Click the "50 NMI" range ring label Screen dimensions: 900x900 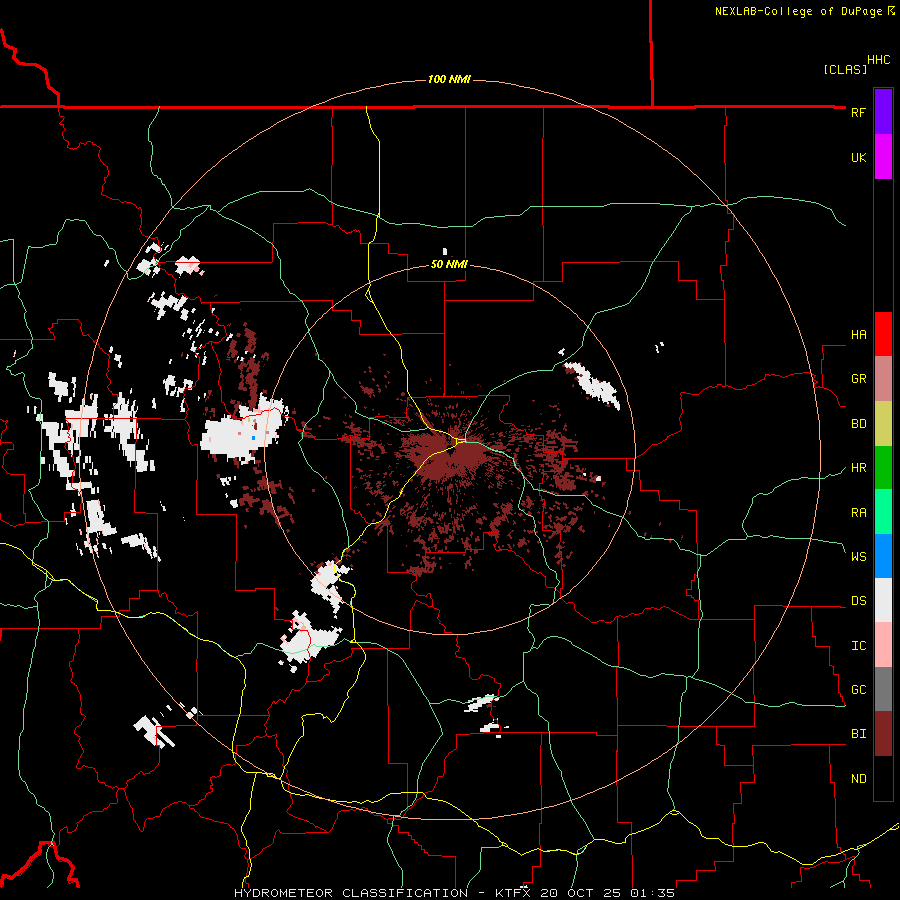(449, 264)
